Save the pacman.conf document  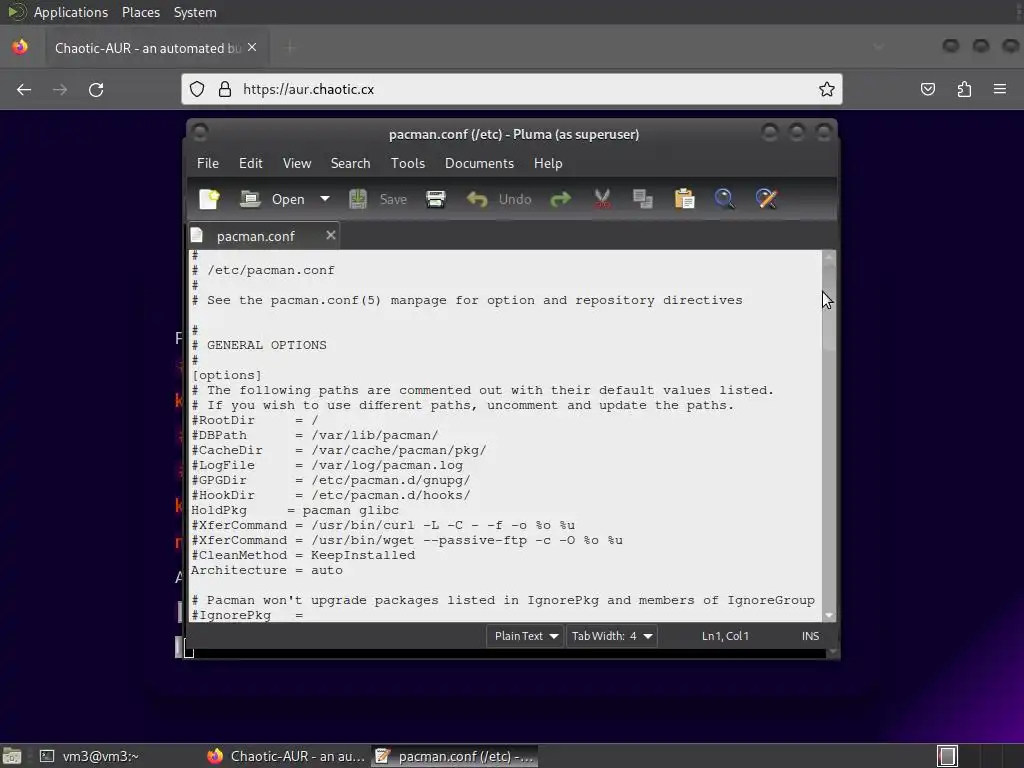(378, 199)
